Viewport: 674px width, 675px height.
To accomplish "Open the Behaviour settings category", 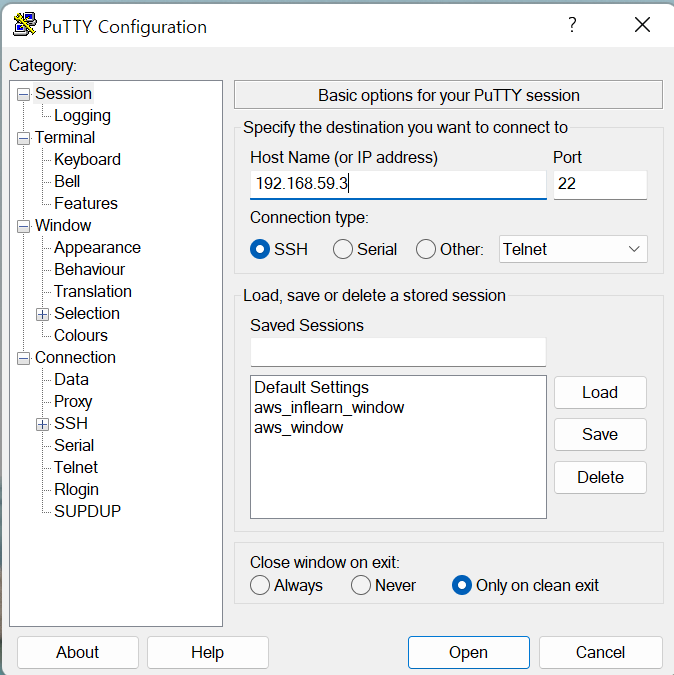I will click(90, 269).
